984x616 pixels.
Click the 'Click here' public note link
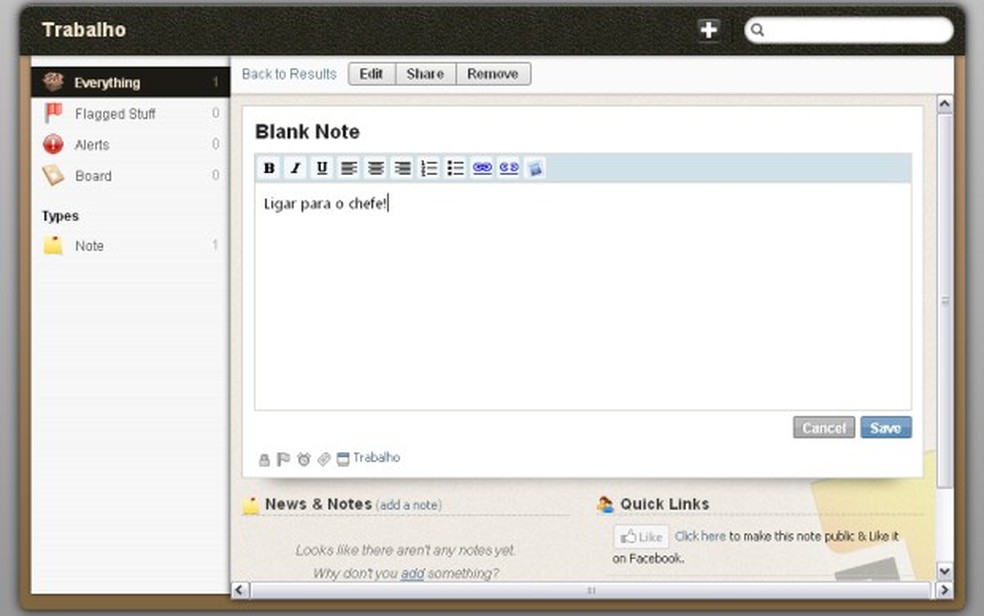pyautogui.click(x=700, y=536)
